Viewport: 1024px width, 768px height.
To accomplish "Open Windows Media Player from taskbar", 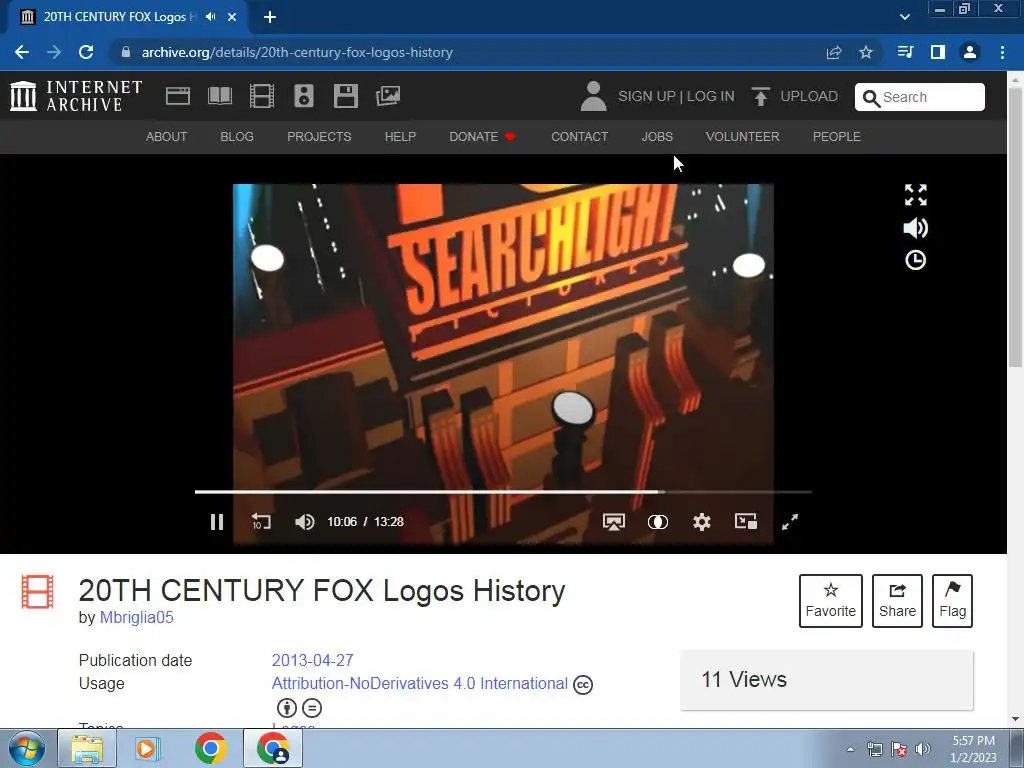I will 148,748.
